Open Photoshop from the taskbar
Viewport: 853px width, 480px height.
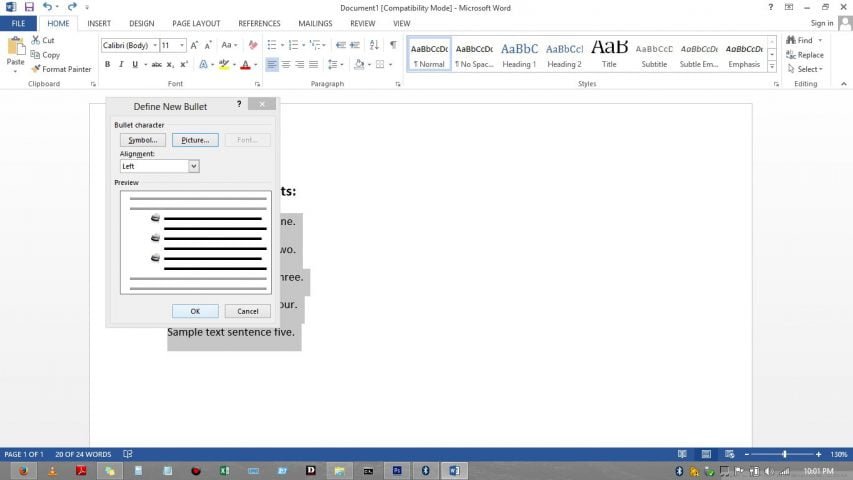[x=397, y=471]
